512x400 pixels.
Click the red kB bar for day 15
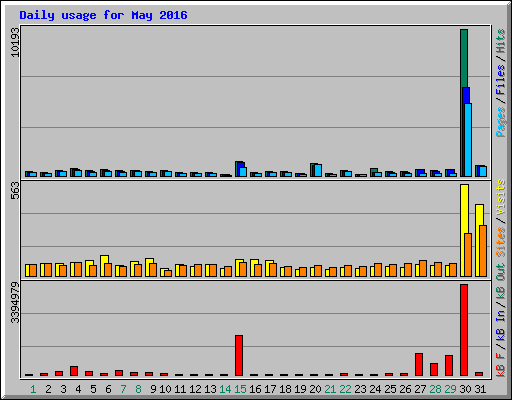[x=239, y=356]
